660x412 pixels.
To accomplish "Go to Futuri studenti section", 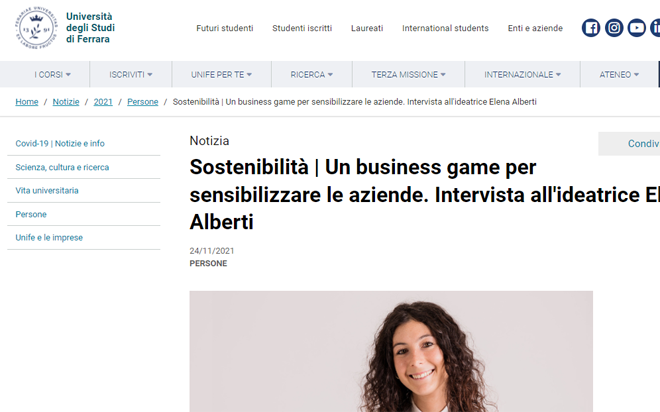I will coord(225,28).
